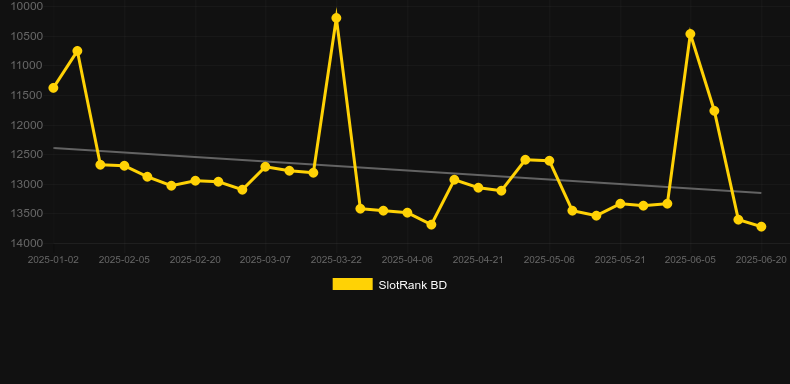The height and width of the screenshot is (384, 790).
Task: Click the "2025-06-20" x-axis date label
Action: [761, 260]
